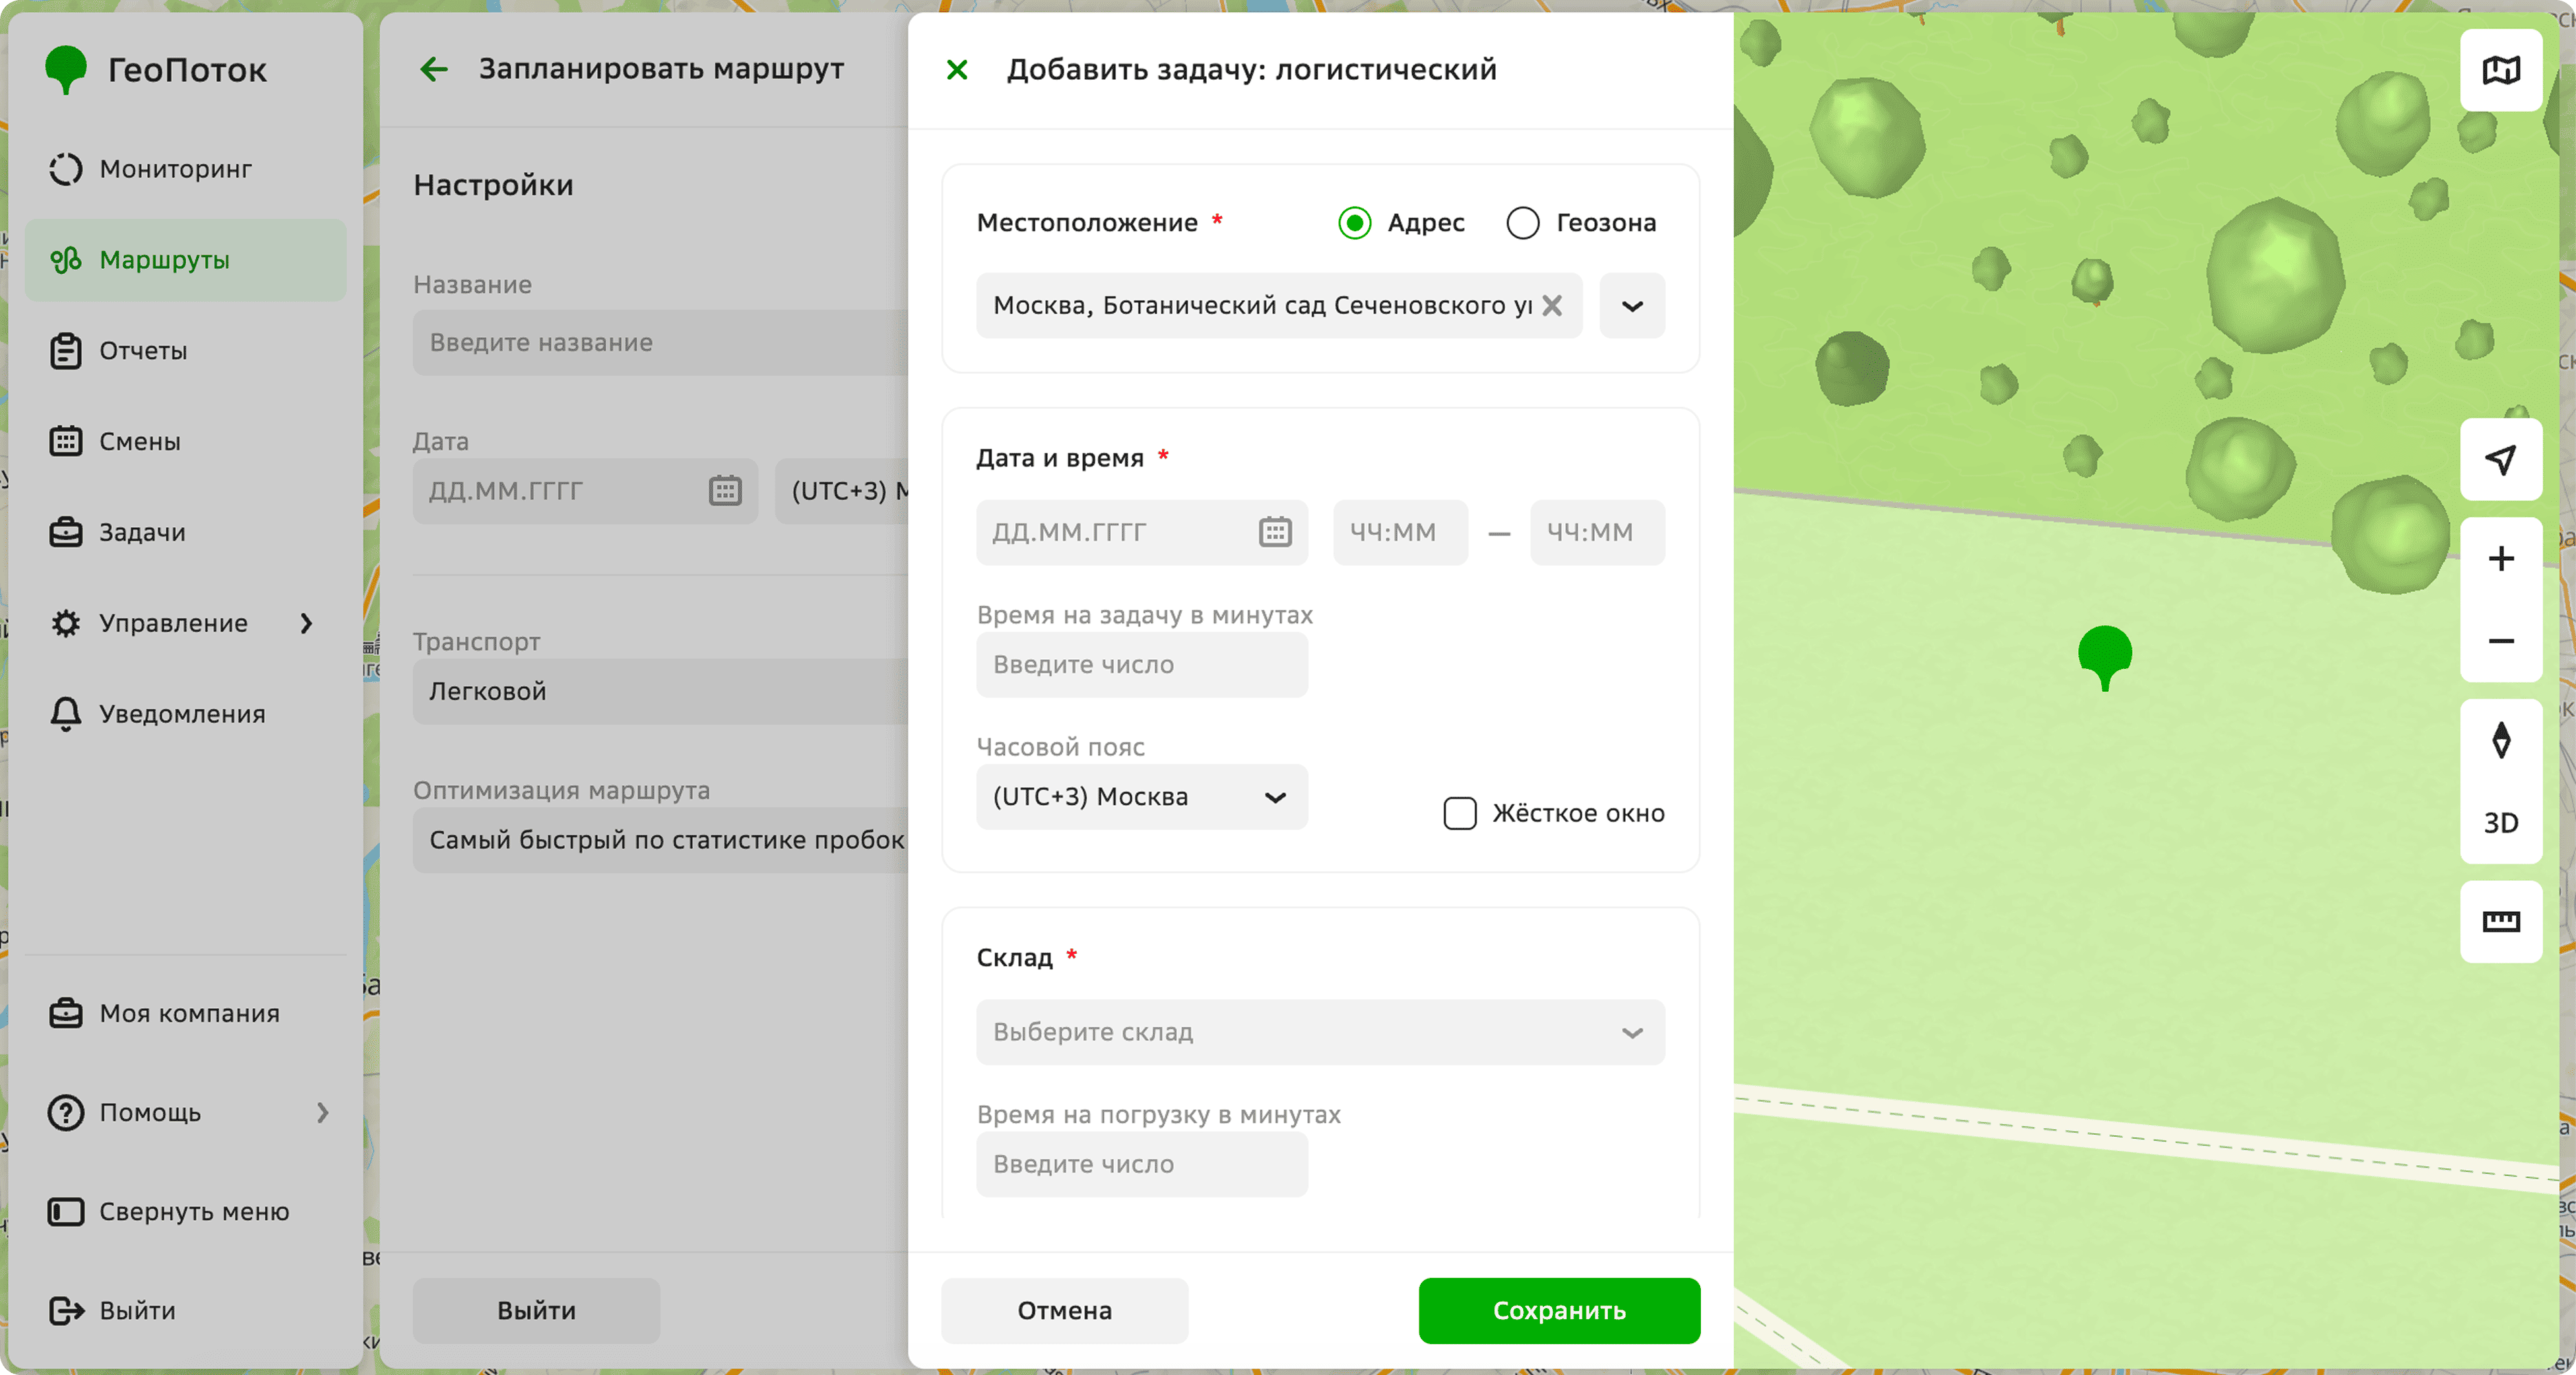This screenshot has height=1375, width=2576.
Task: Open the Оптимизация маршрута dropdown
Action: 660,840
